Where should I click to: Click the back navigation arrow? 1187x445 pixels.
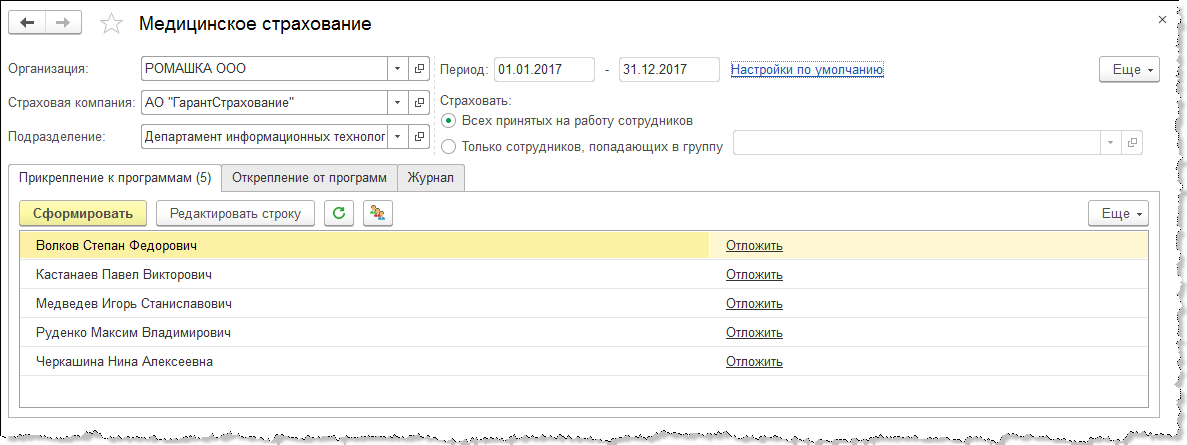[28, 23]
